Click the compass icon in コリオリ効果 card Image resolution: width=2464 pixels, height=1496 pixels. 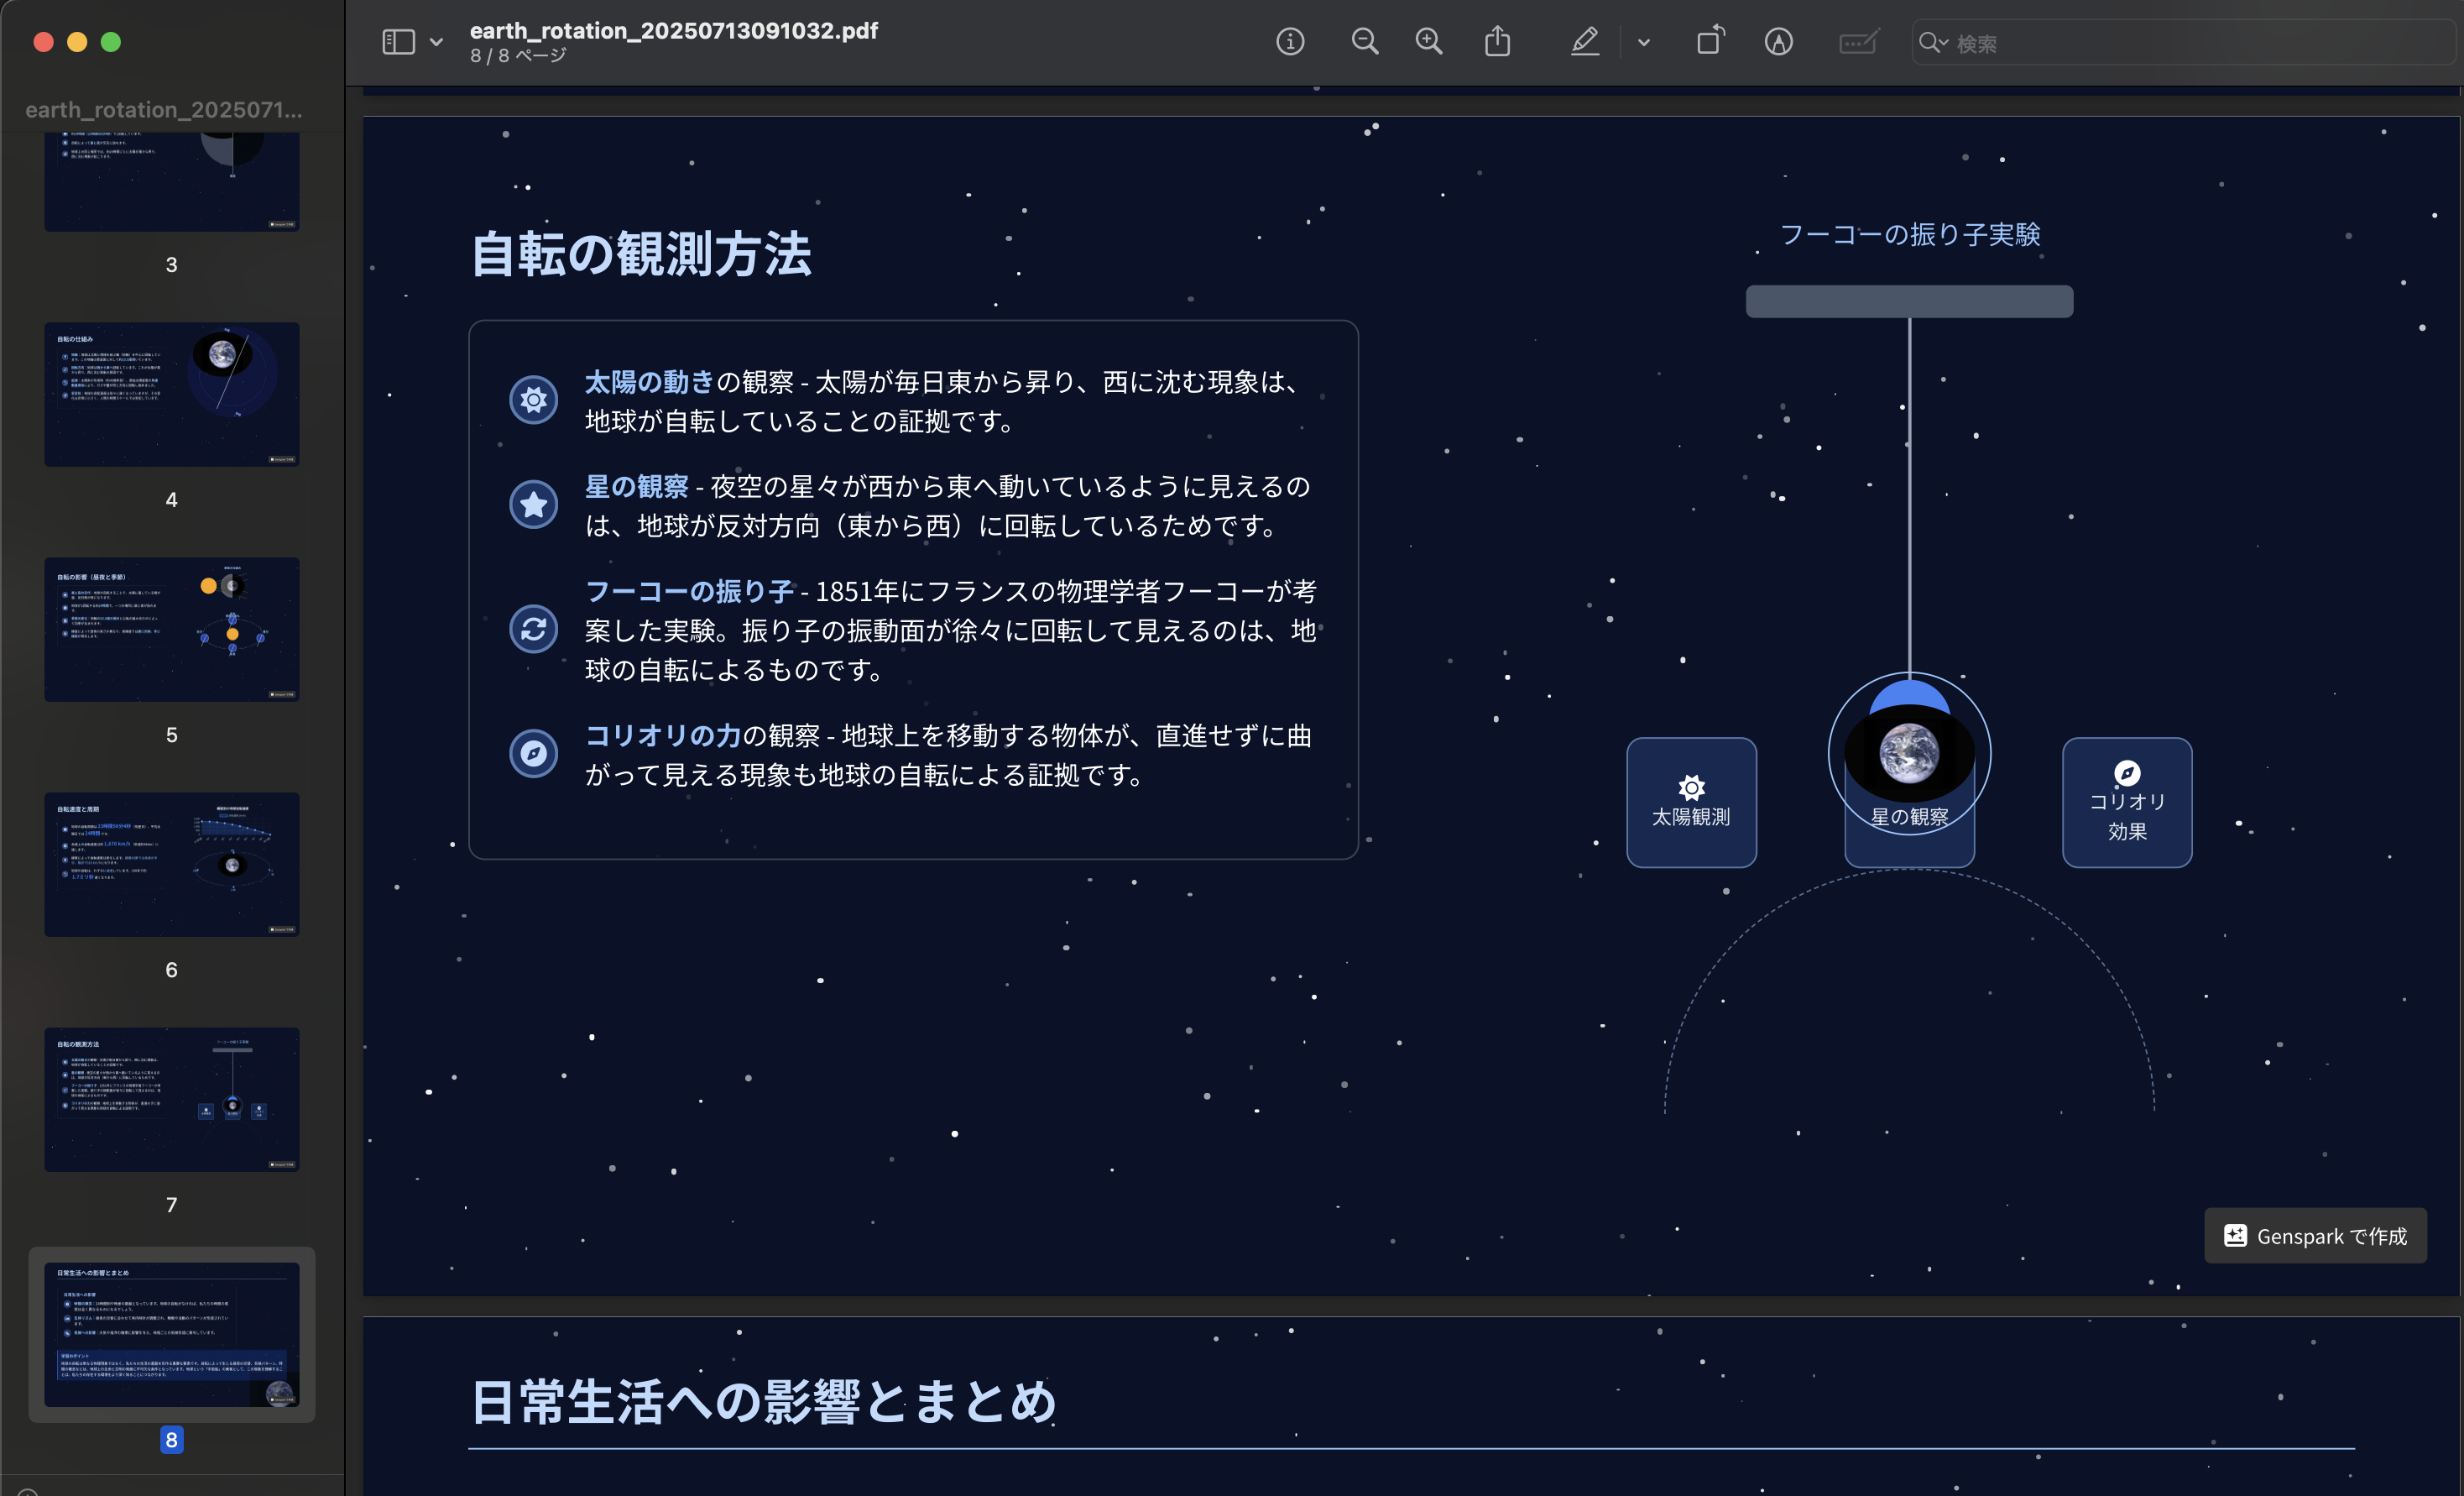point(2127,772)
